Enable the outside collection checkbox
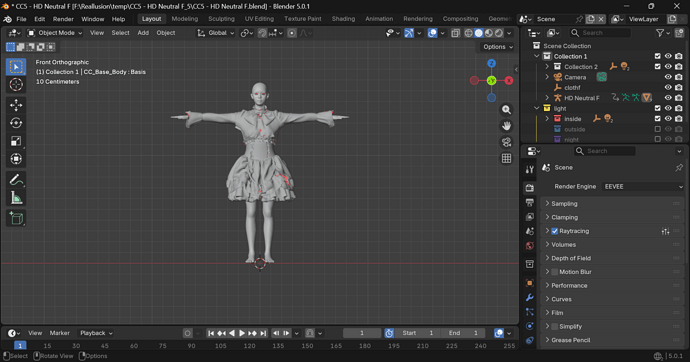The image size is (690, 362). tap(657, 129)
